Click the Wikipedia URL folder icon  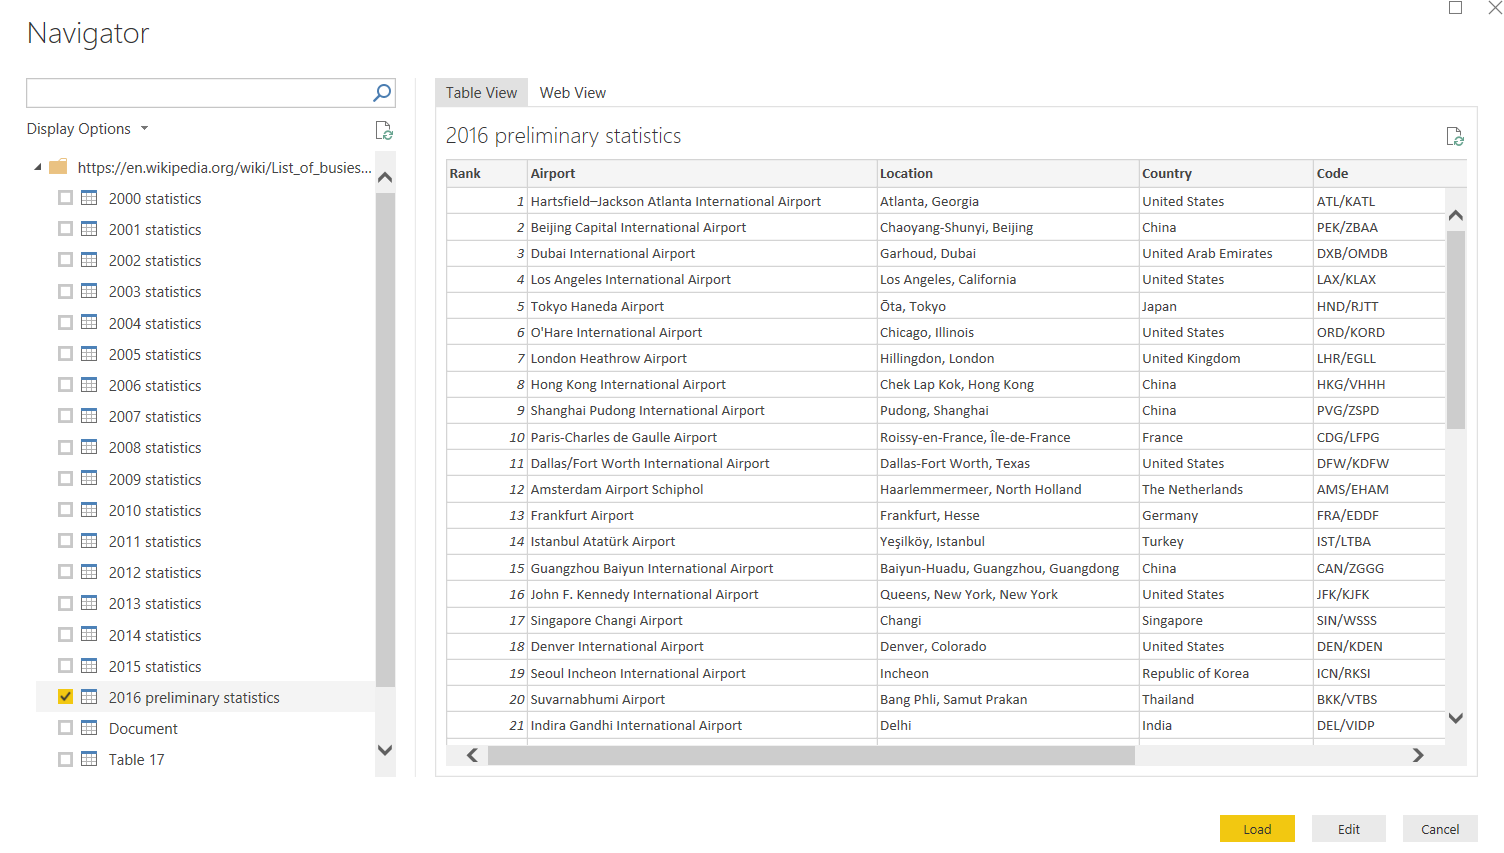tap(59, 167)
